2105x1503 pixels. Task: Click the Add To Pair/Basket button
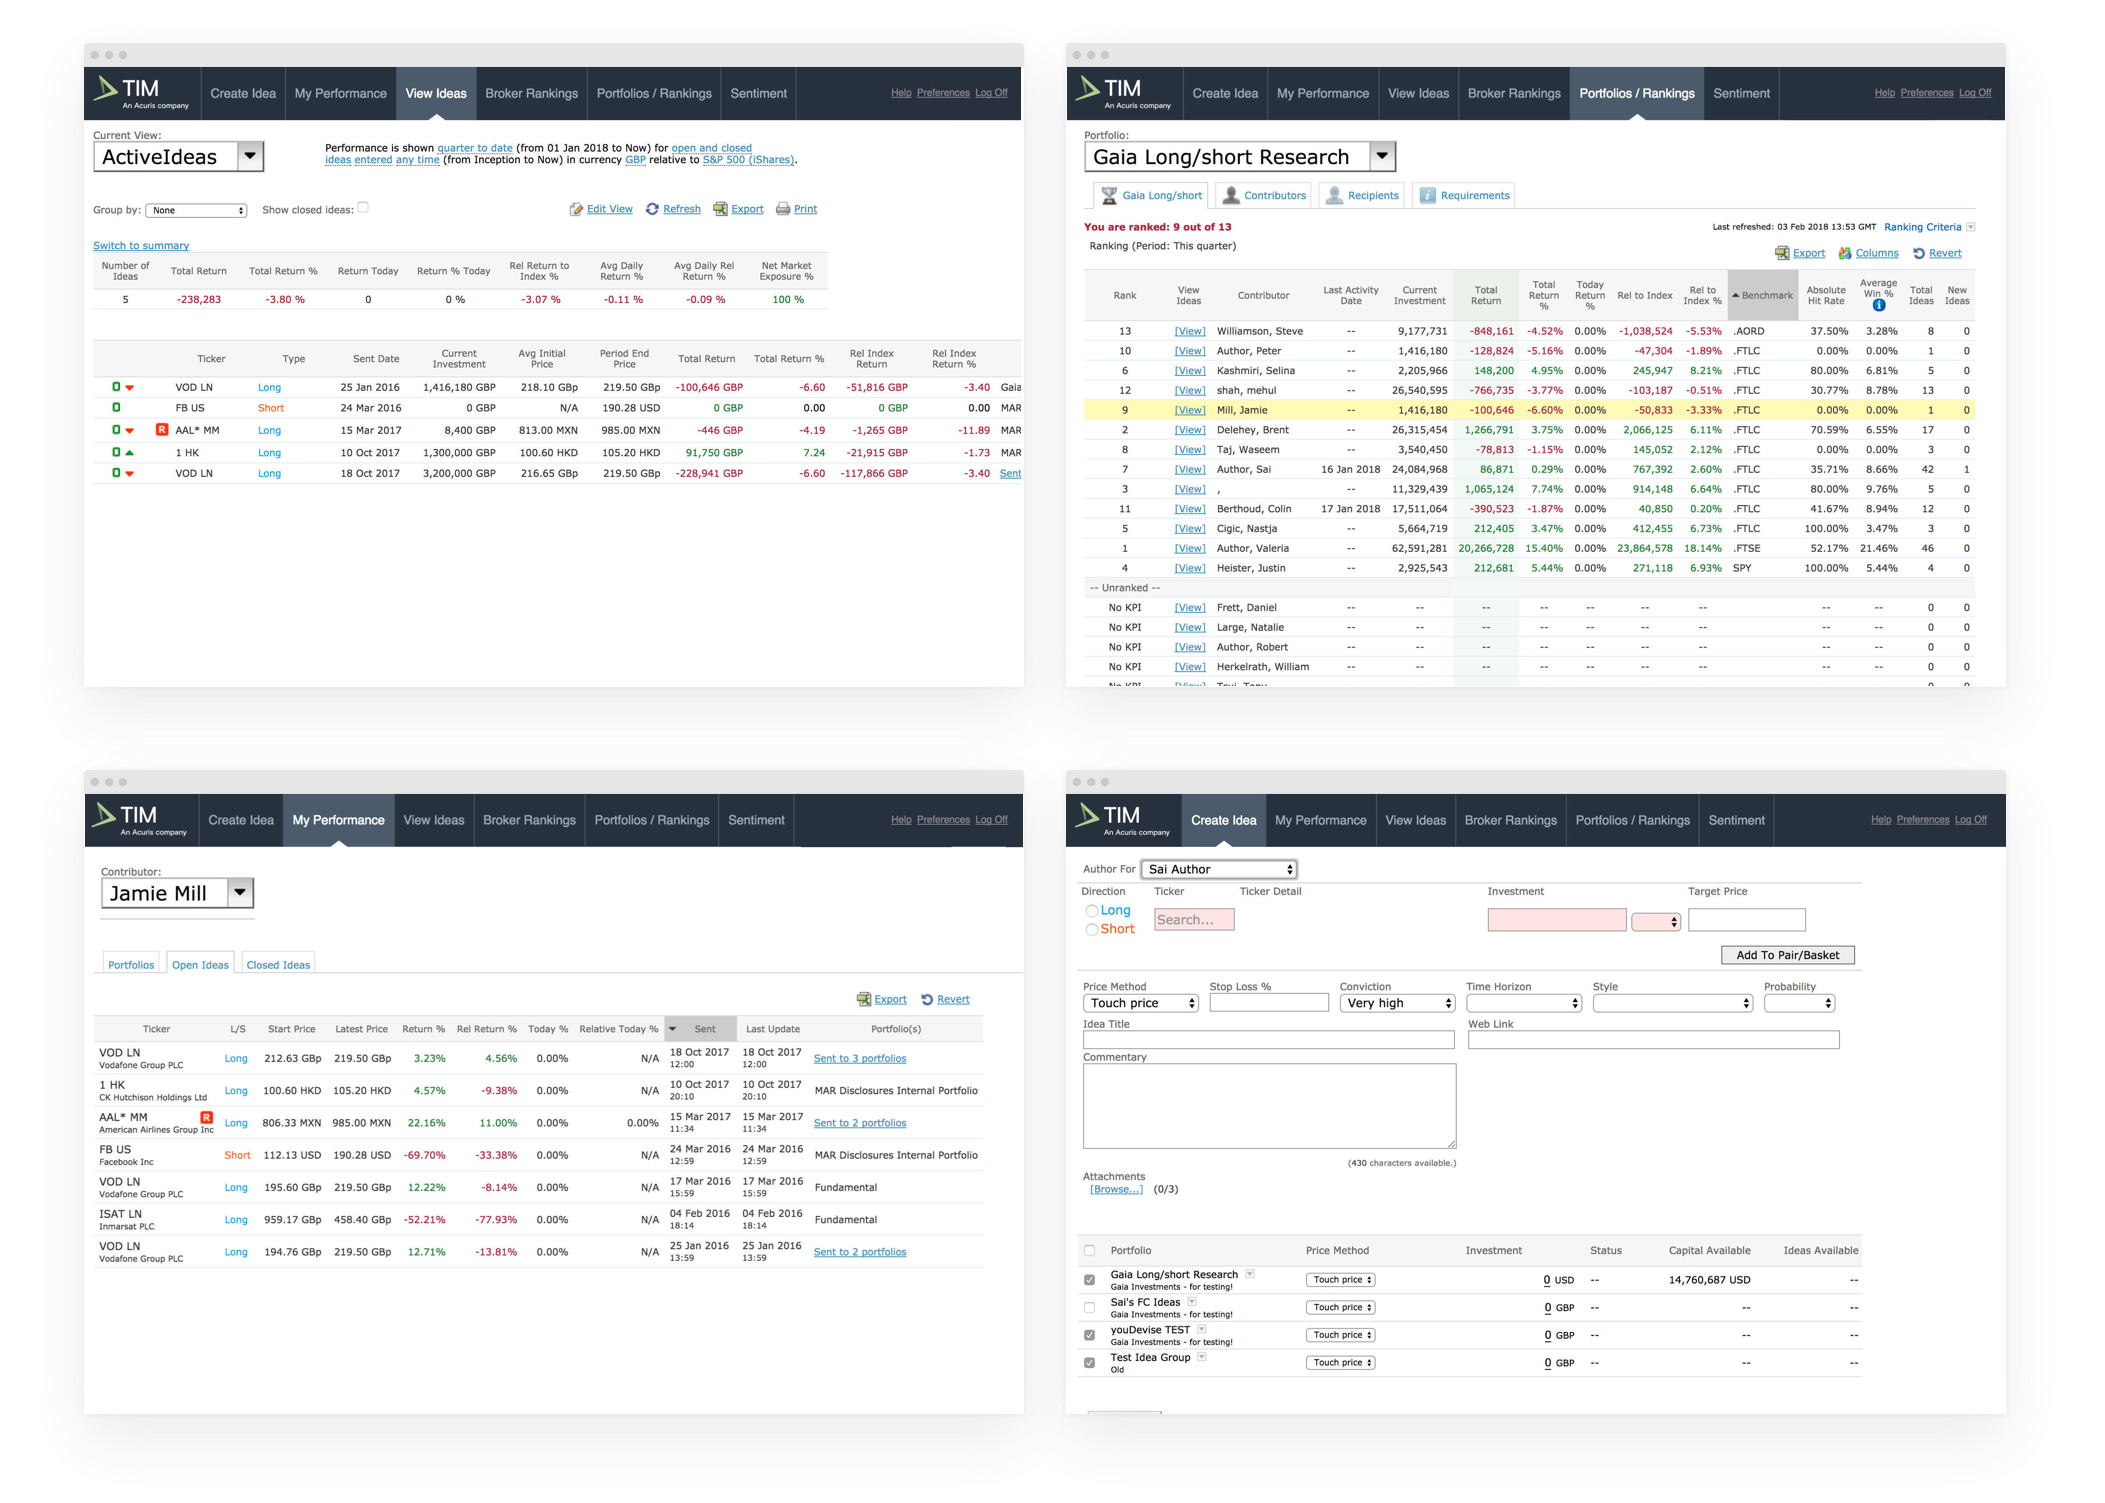1788,955
